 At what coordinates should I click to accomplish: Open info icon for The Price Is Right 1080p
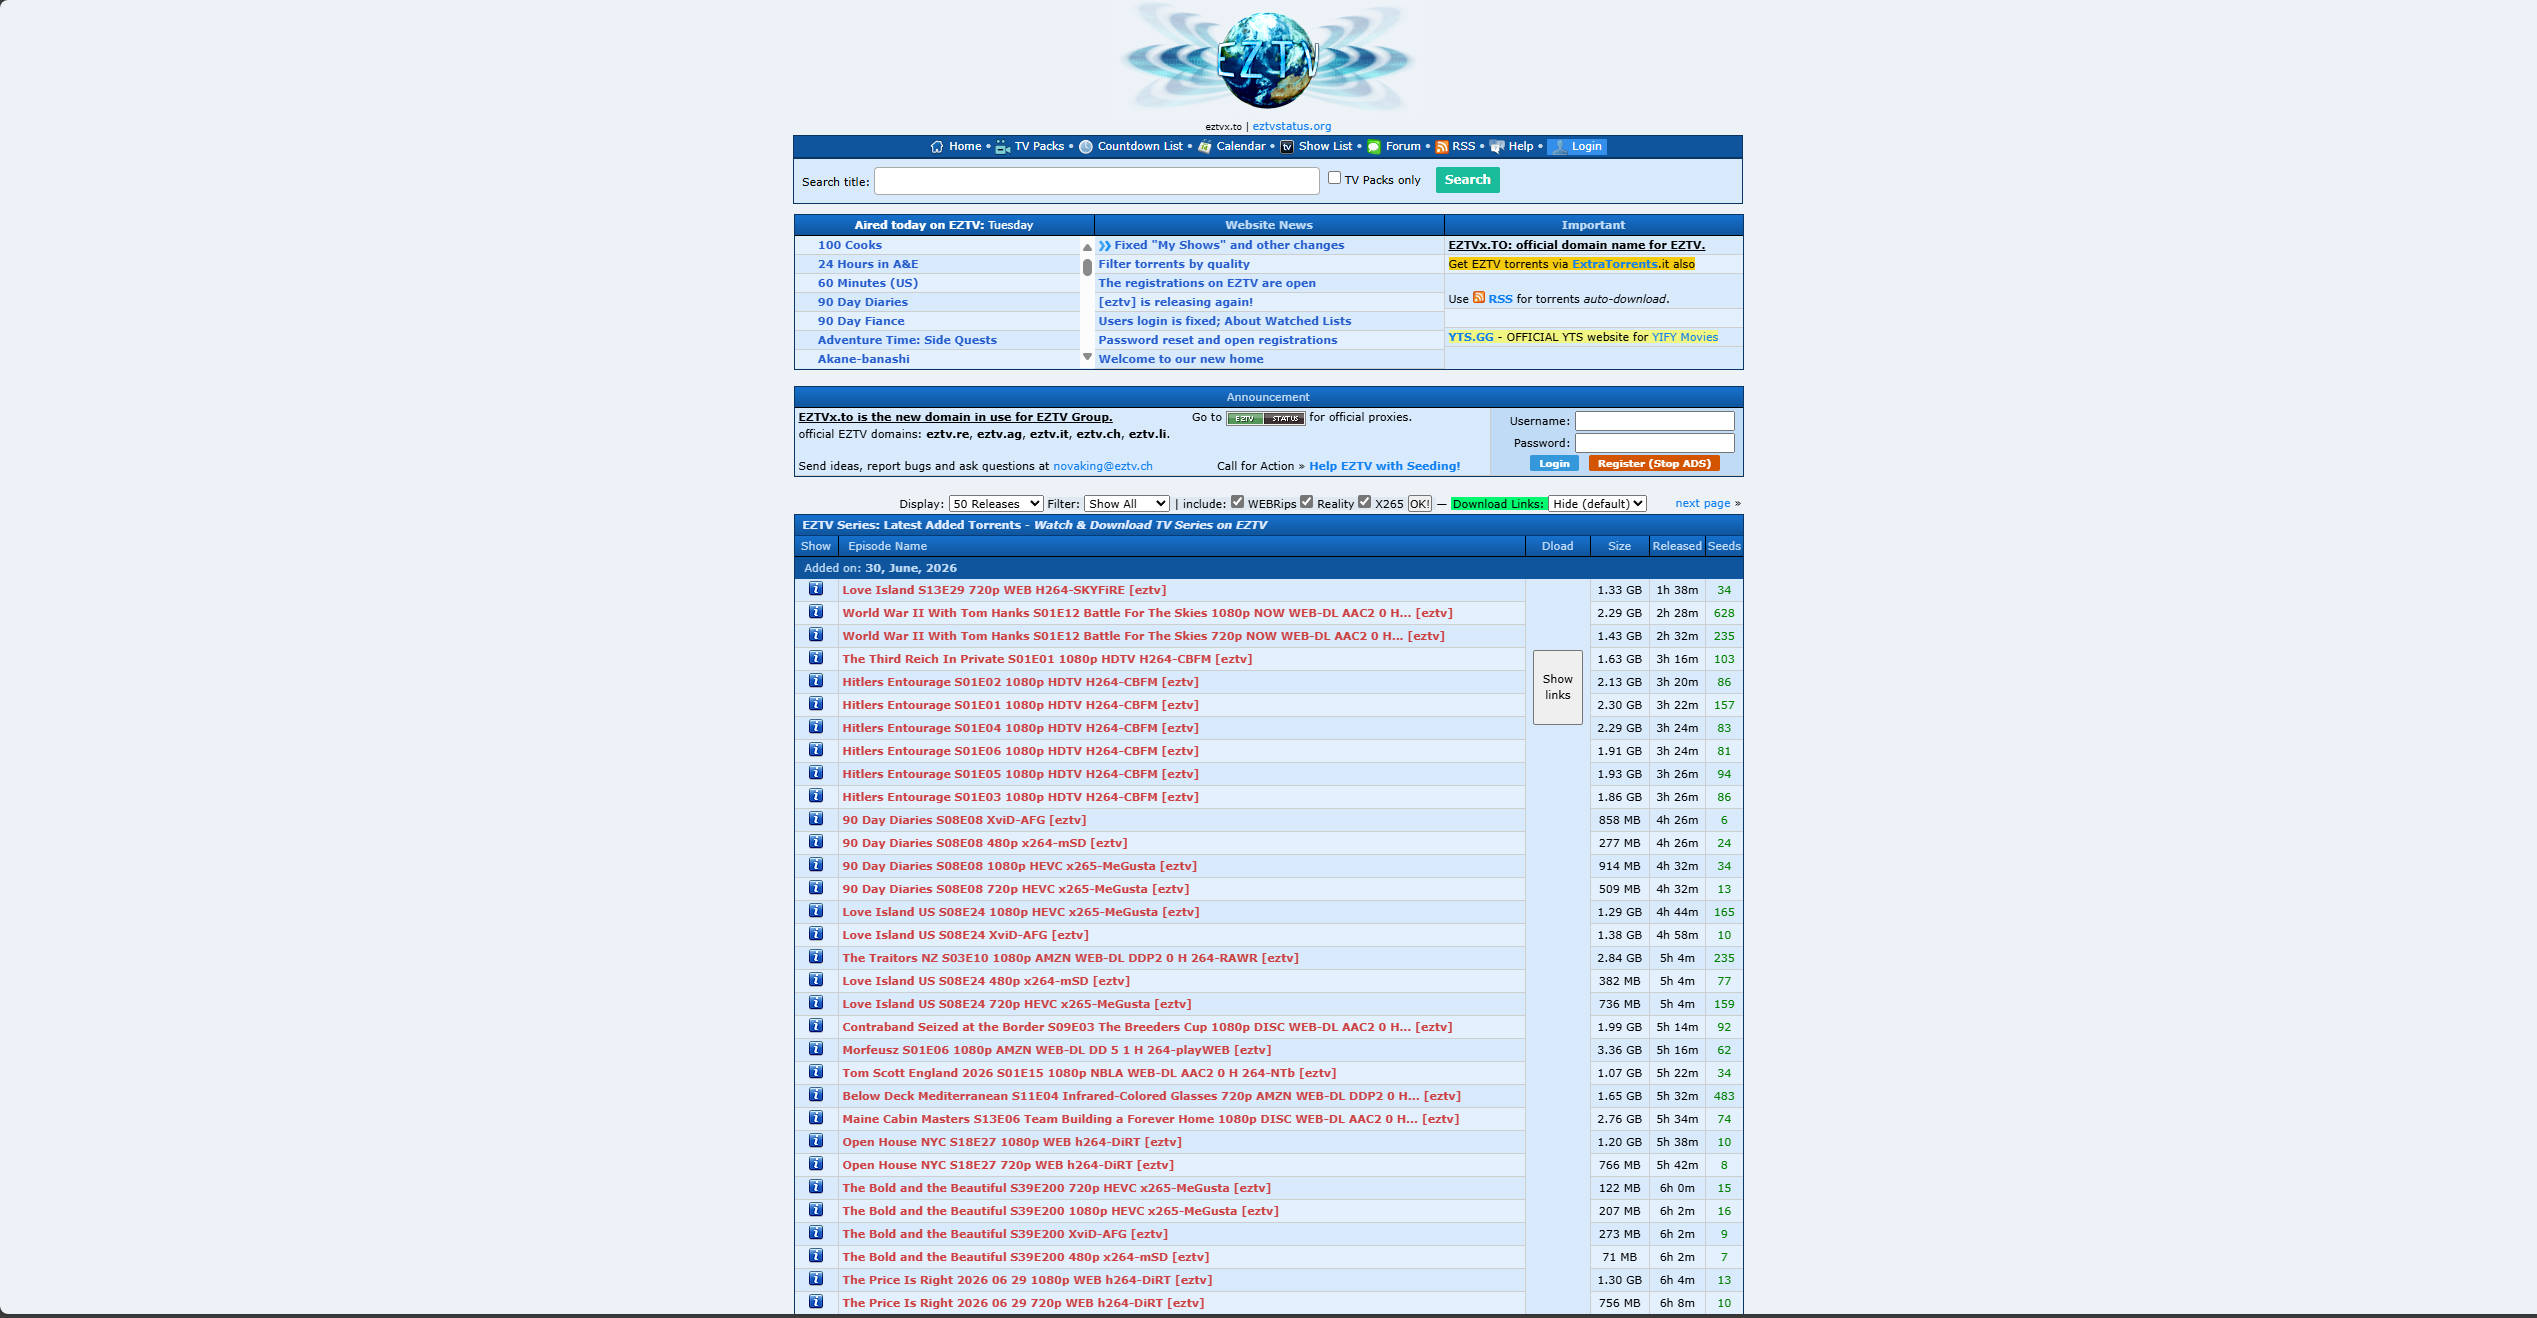coord(816,1279)
